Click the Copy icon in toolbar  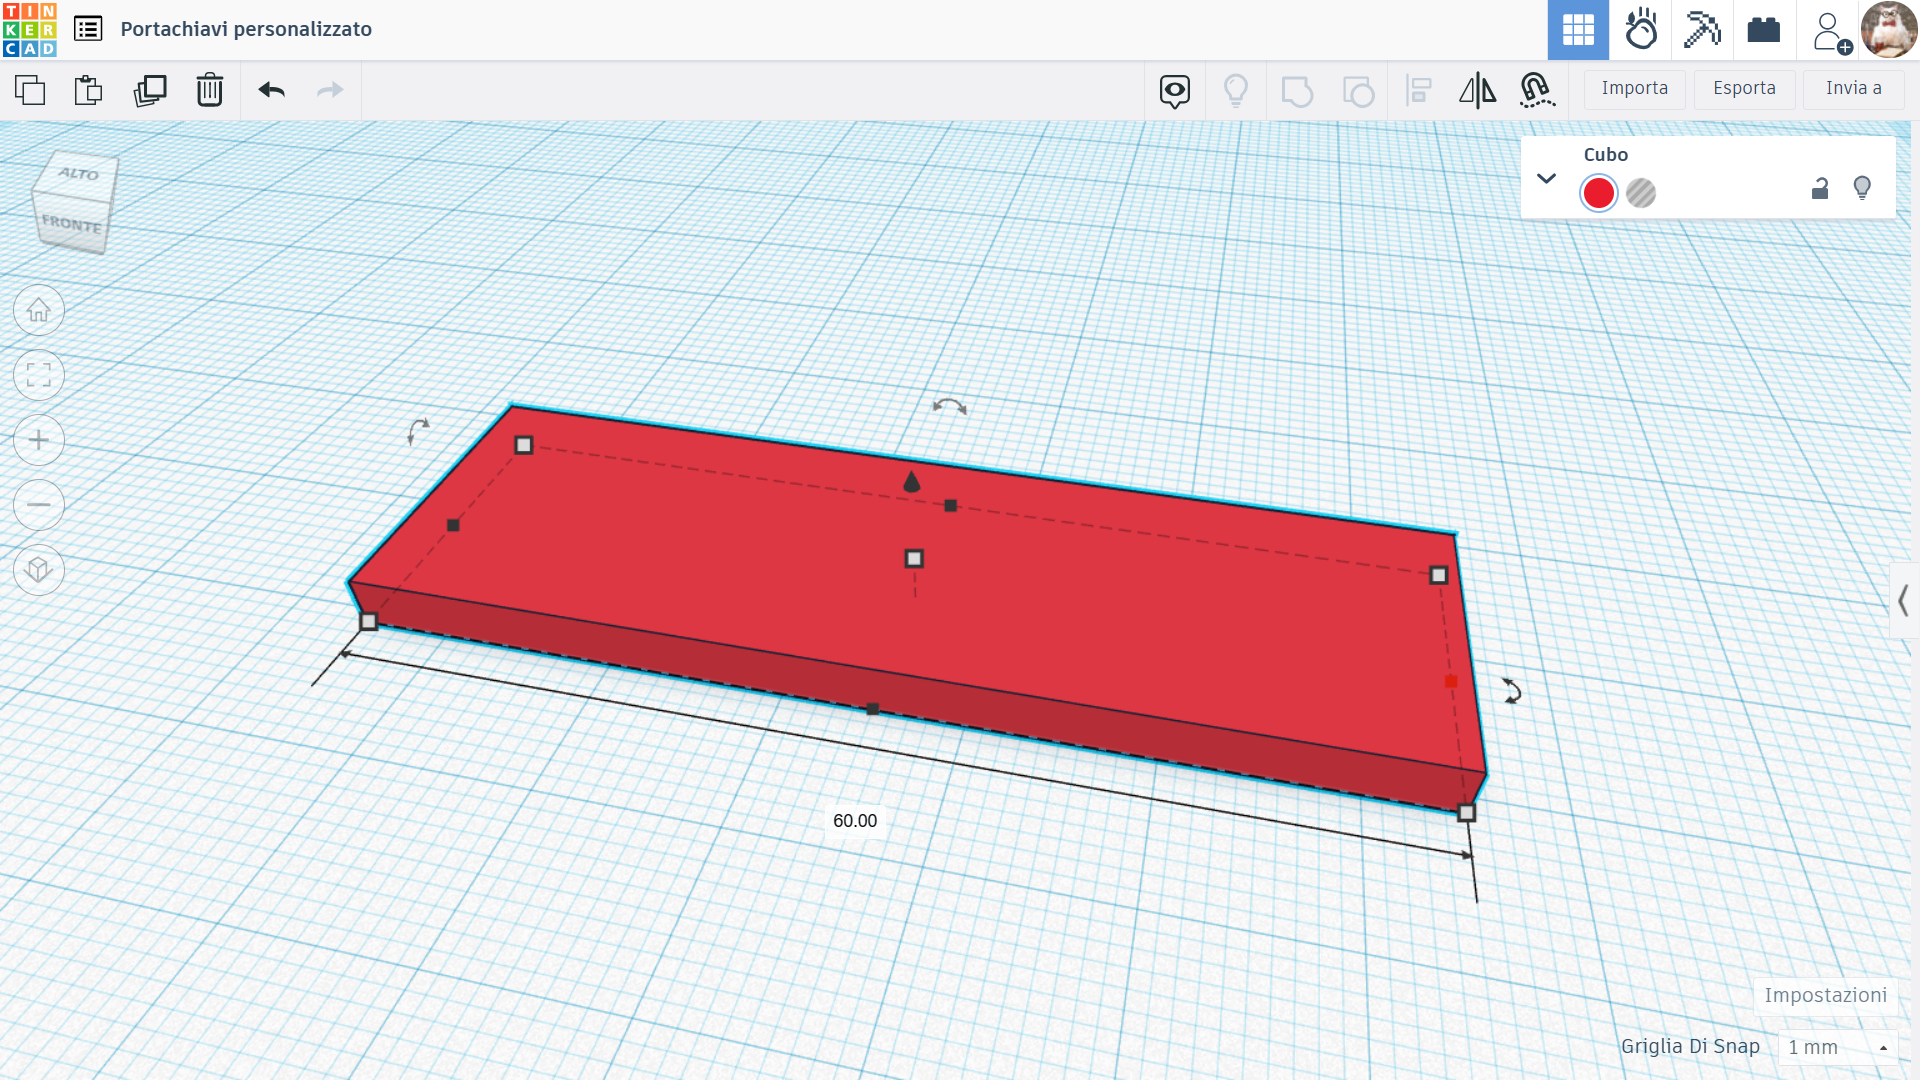click(30, 90)
